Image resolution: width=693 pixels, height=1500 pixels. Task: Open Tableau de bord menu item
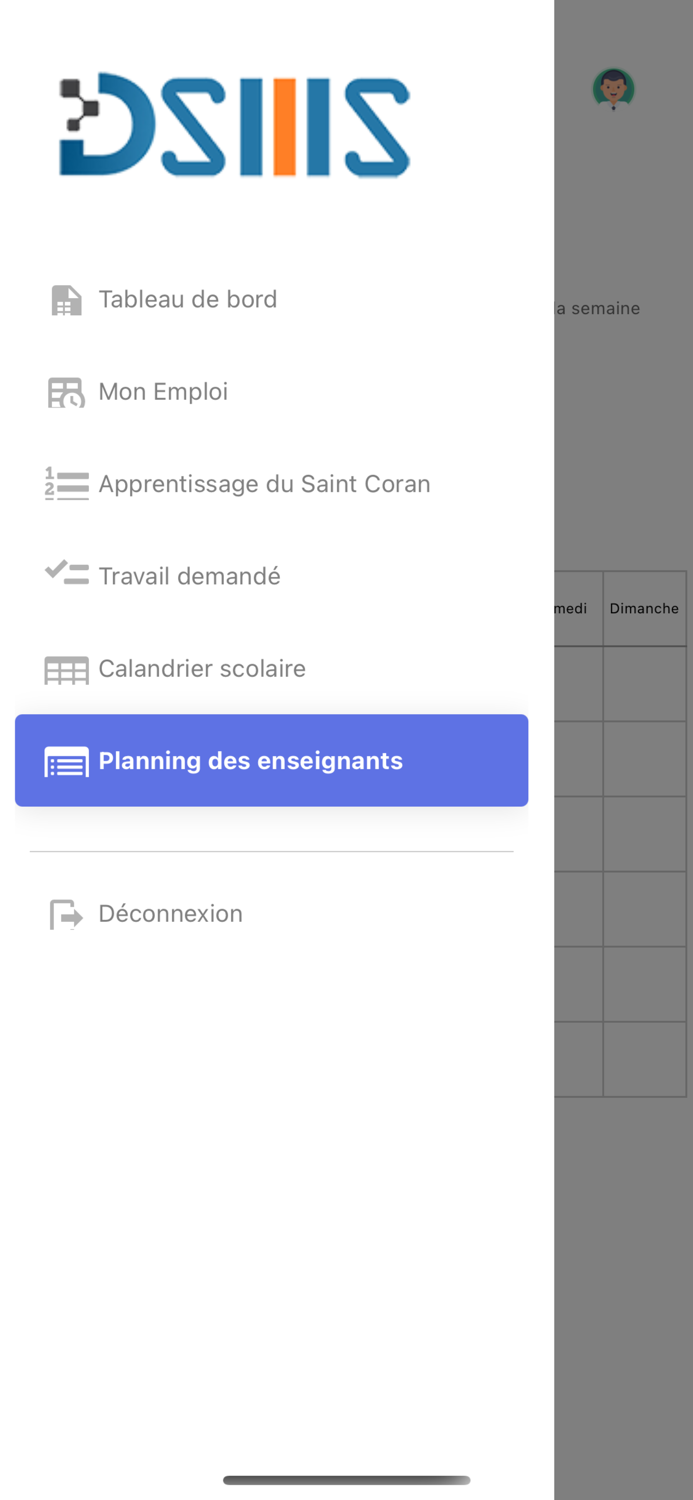pyautogui.click(x=188, y=299)
